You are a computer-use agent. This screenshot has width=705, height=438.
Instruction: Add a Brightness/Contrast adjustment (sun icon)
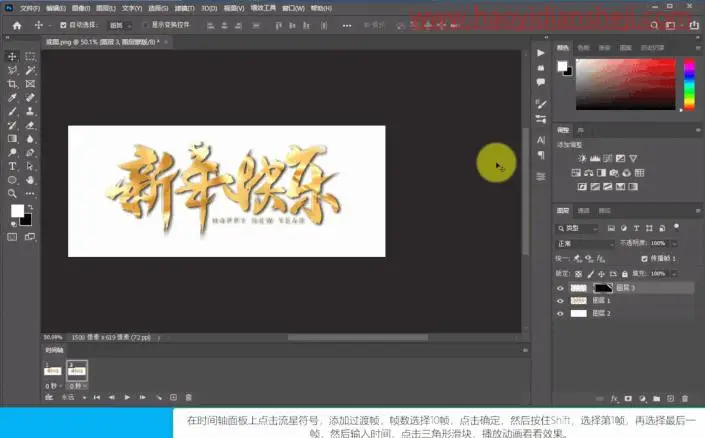tap(582, 158)
